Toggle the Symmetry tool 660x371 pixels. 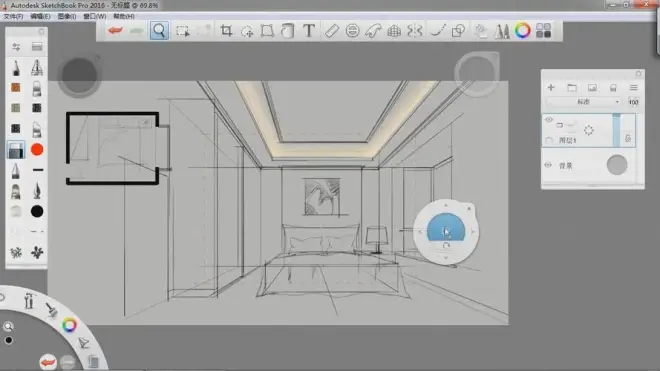(415, 31)
